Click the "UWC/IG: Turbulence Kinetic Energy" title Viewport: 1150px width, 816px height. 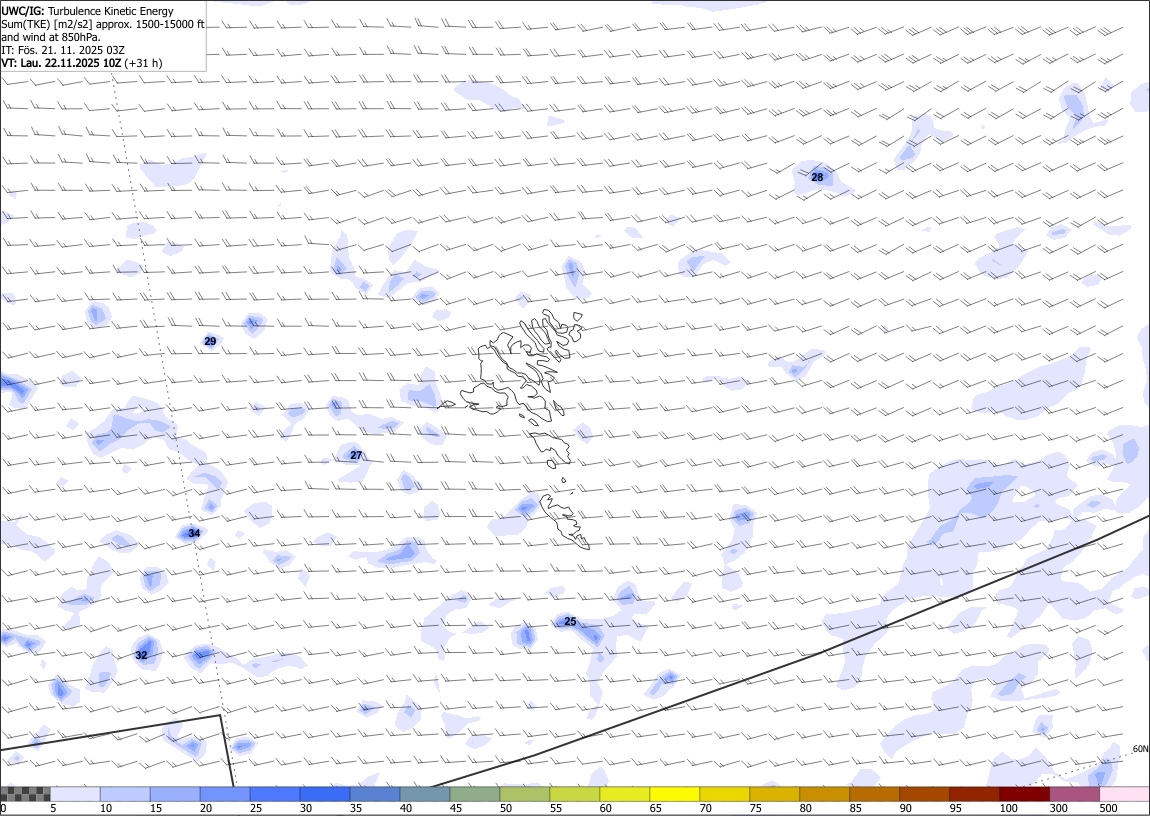tap(88, 11)
